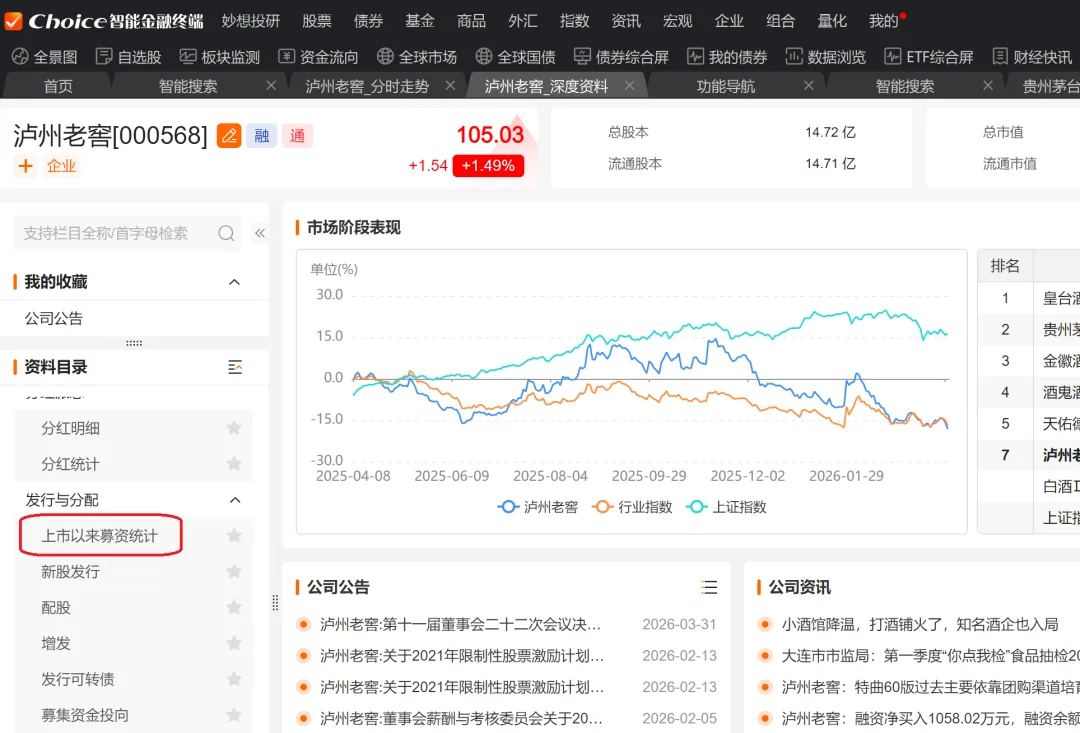
Task: Click the 融 margin badge
Action: 262,136
